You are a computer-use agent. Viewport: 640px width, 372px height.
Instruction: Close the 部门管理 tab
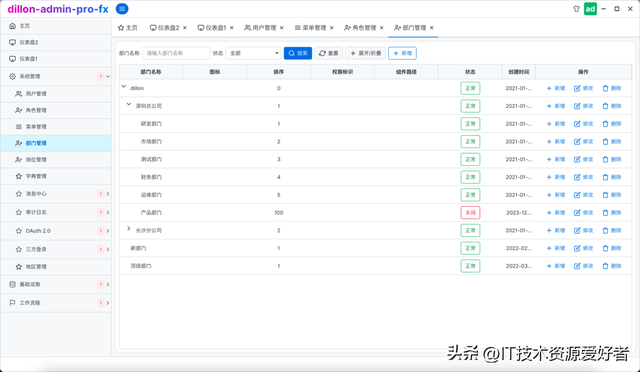pos(431,28)
